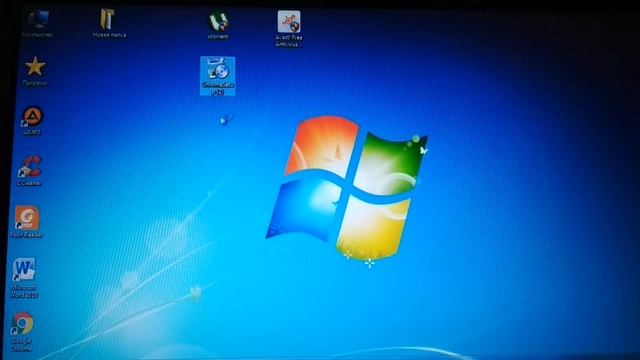
Task: Open the Computer desktop icon
Action: tap(38, 24)
